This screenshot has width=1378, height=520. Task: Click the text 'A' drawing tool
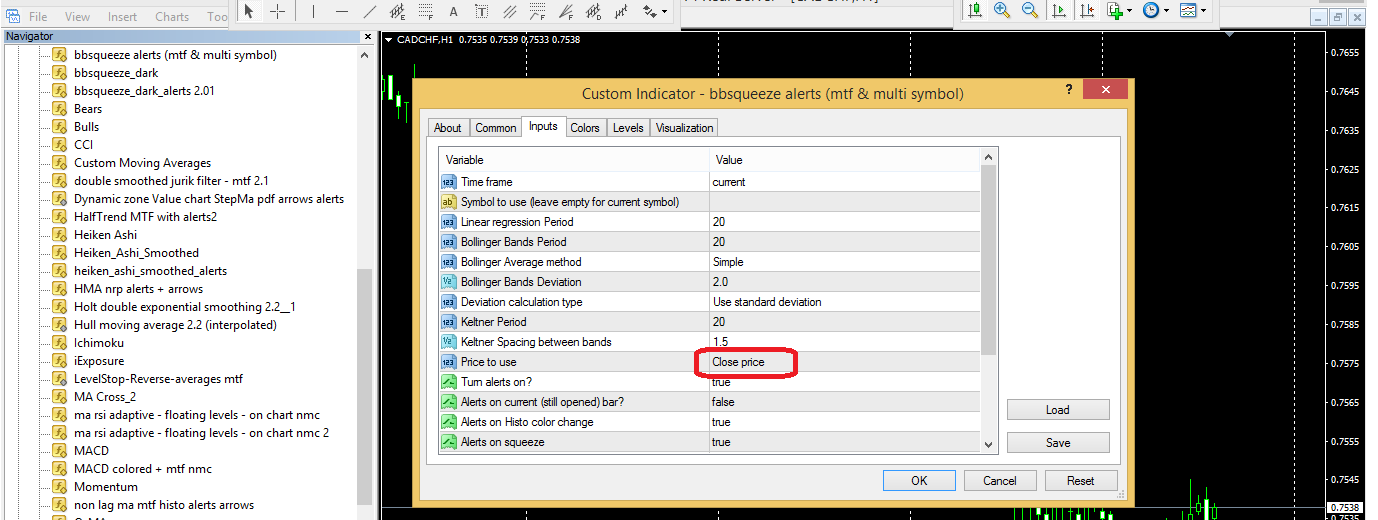click(454, 11)
